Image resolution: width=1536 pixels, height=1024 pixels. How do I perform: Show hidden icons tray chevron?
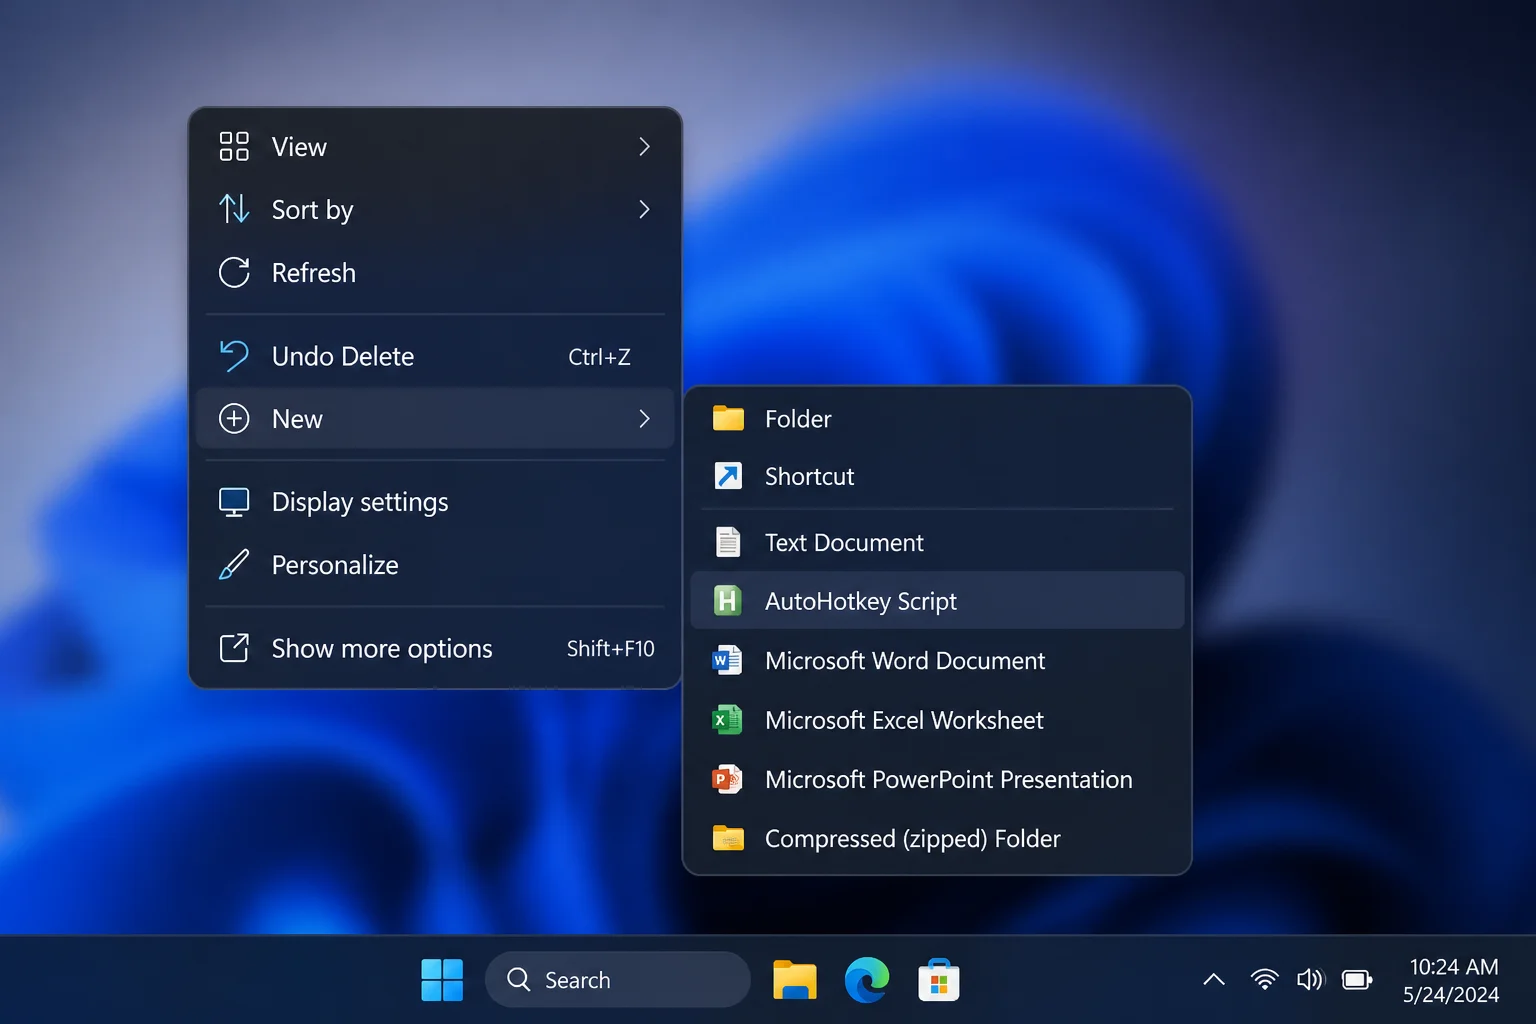(1214, 979)
